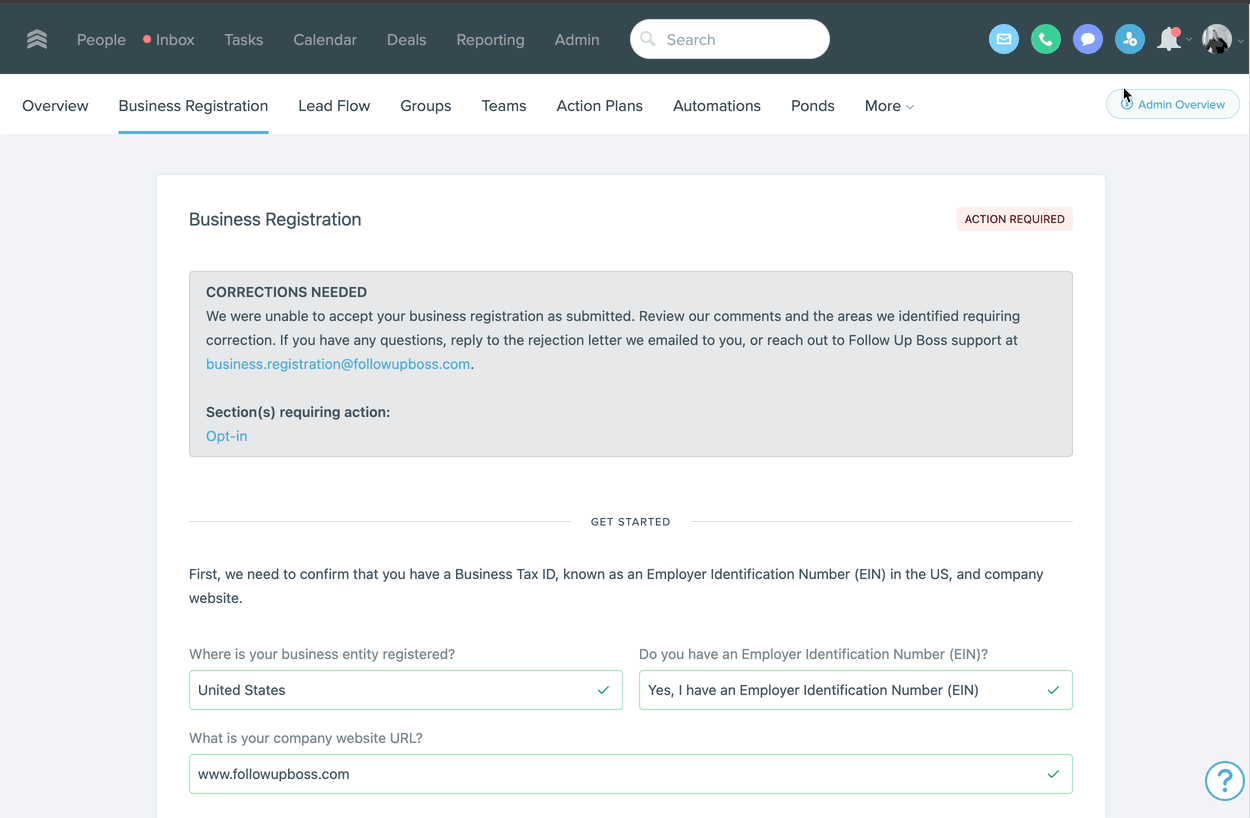Open the business entity country dropdown

tap(406, 690)
